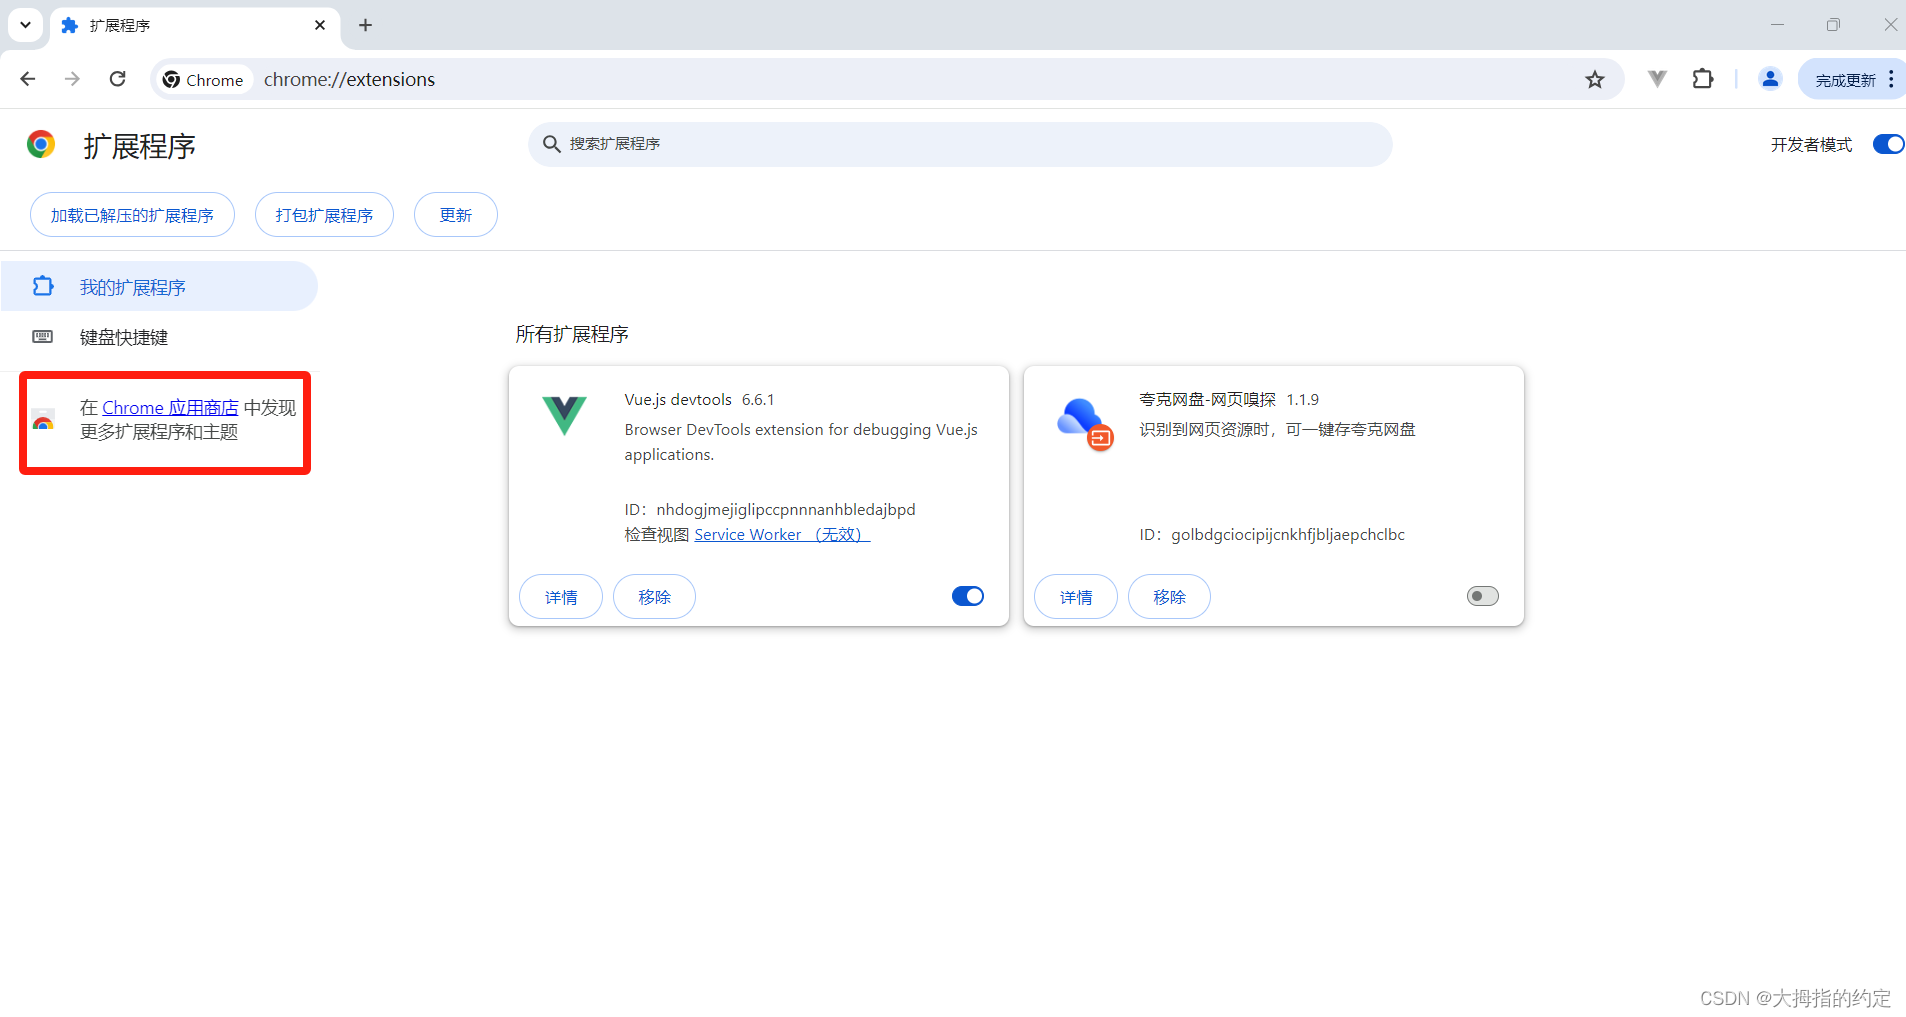Focus the 搜索扩展程序 search field
The width and height of the screenshot is (1906, 1017).
pos(960,144)
